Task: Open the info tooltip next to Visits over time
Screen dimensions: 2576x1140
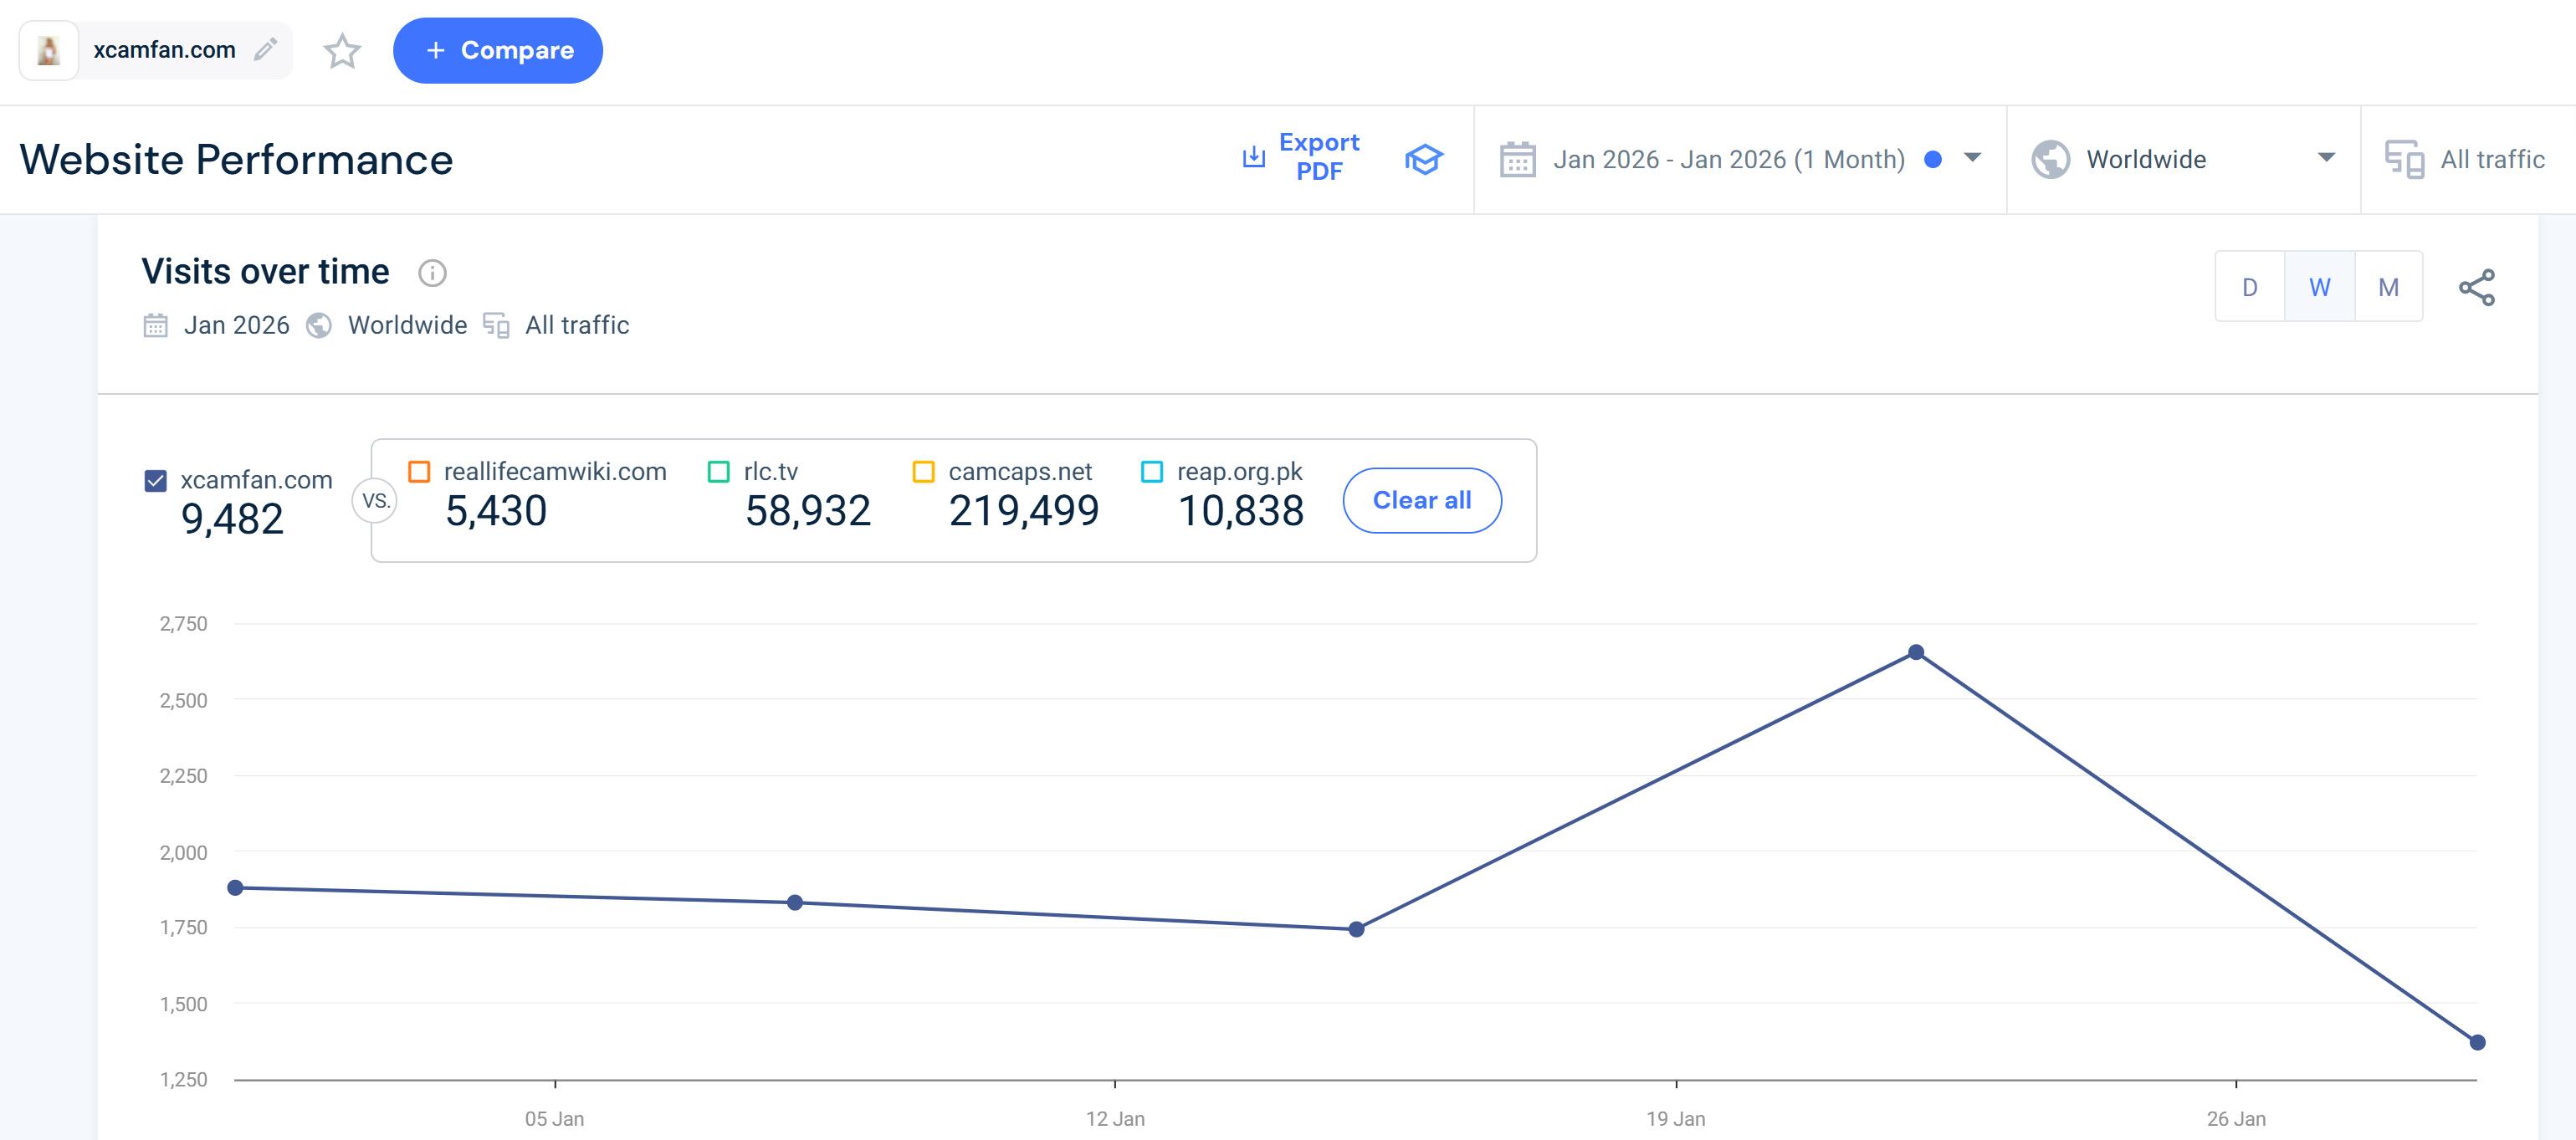Action: [x=432, y=273]
